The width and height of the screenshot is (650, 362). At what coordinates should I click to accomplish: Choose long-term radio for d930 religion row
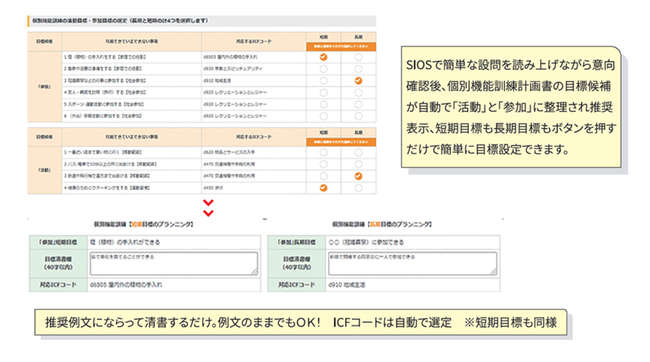point(358,69)
